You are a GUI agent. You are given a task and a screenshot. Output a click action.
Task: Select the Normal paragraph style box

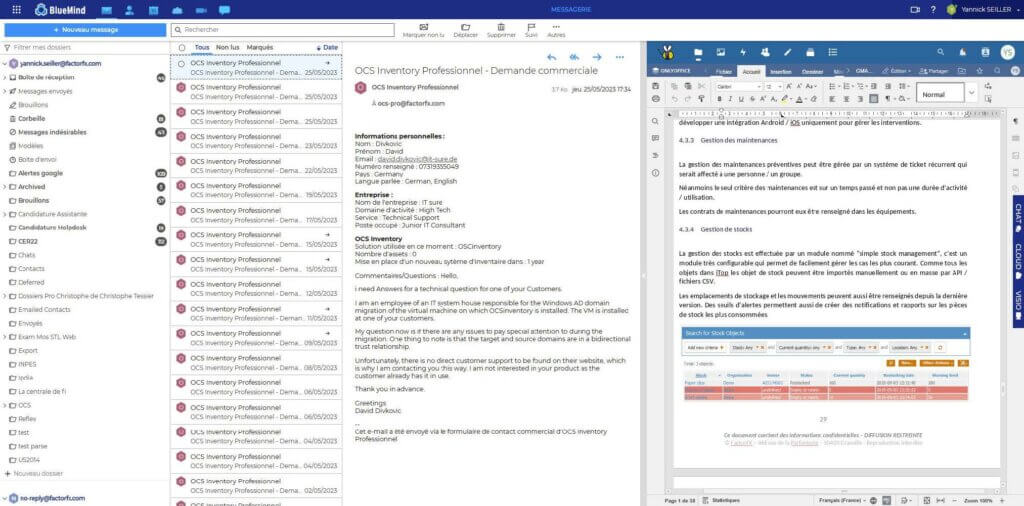(940, 93)
